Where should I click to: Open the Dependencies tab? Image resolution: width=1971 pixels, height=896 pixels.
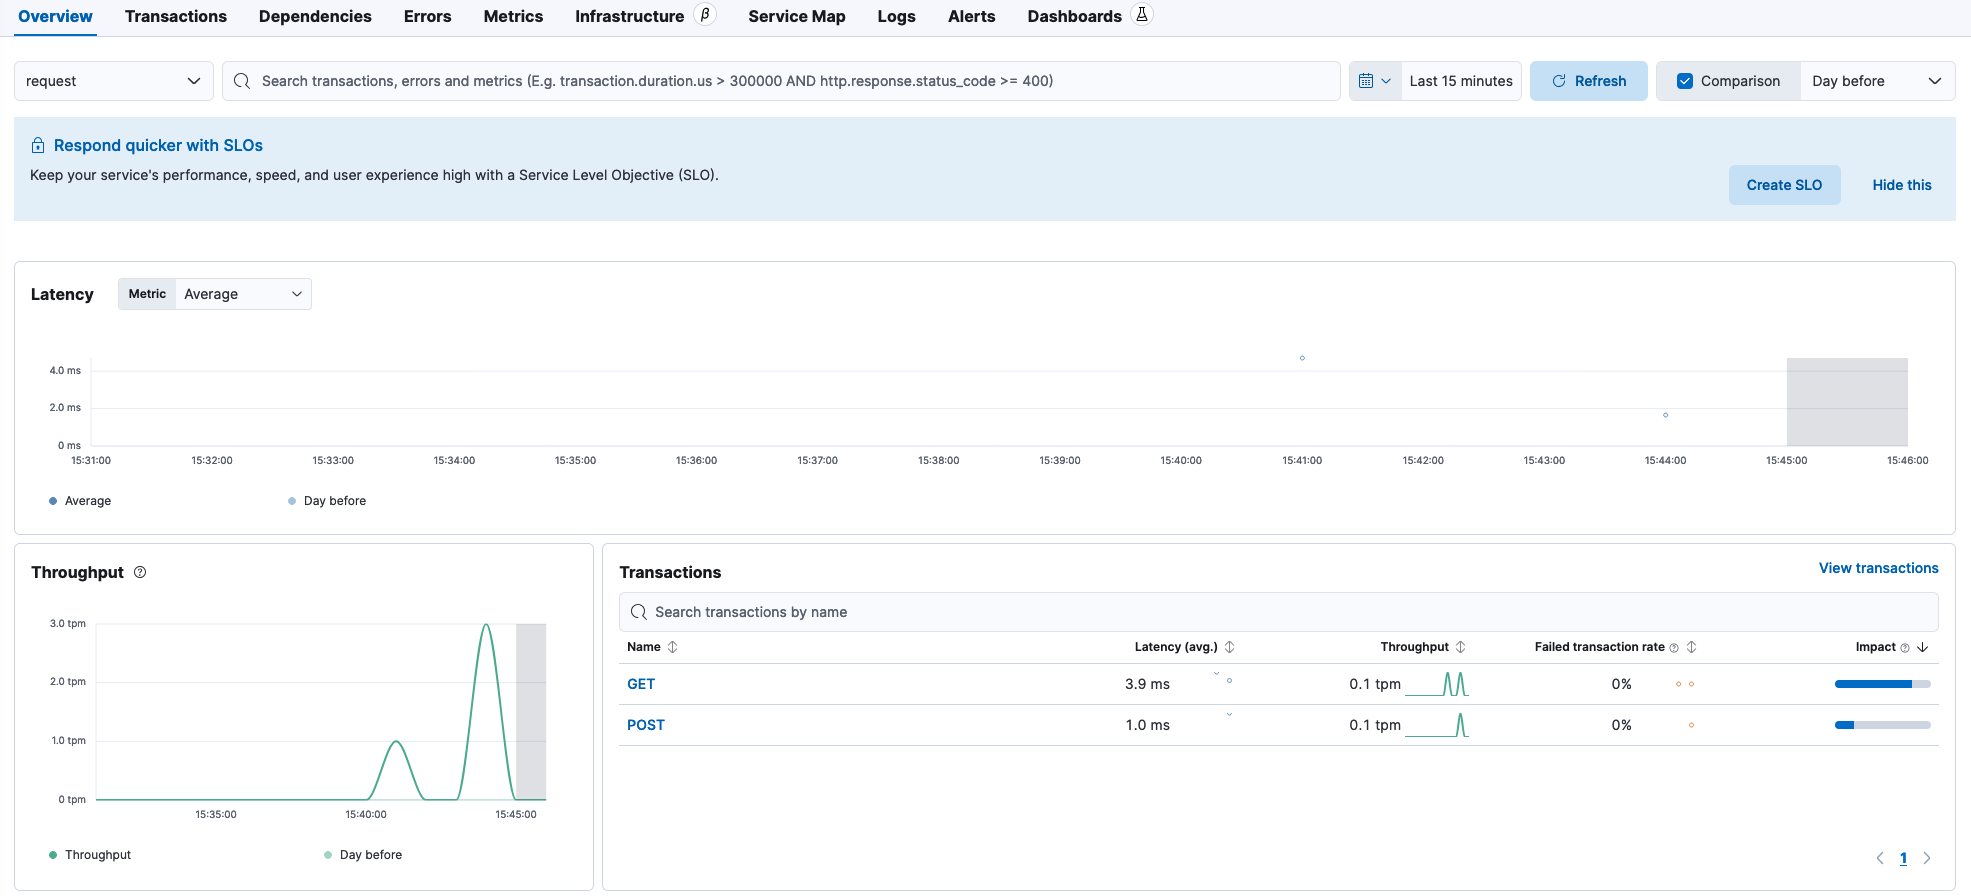(315, 16)
